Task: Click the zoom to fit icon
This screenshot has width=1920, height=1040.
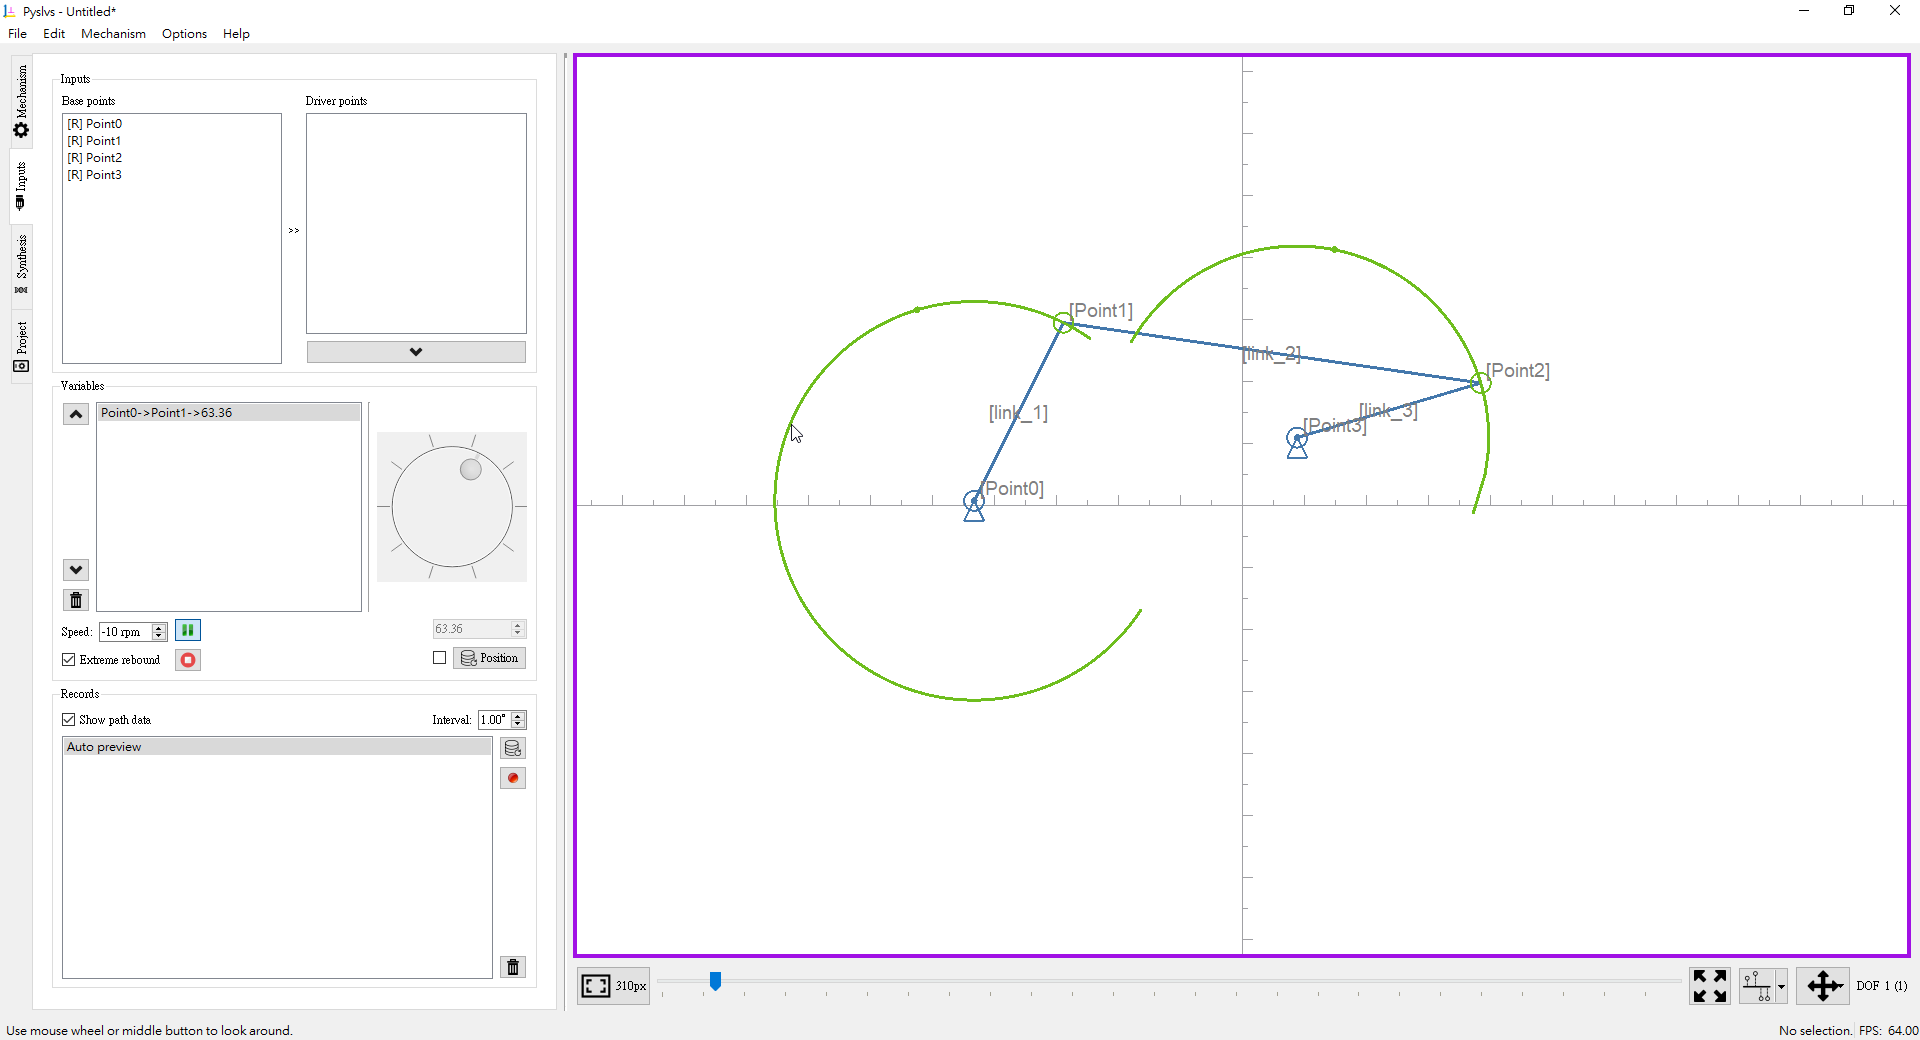Action: click(596, 986)
